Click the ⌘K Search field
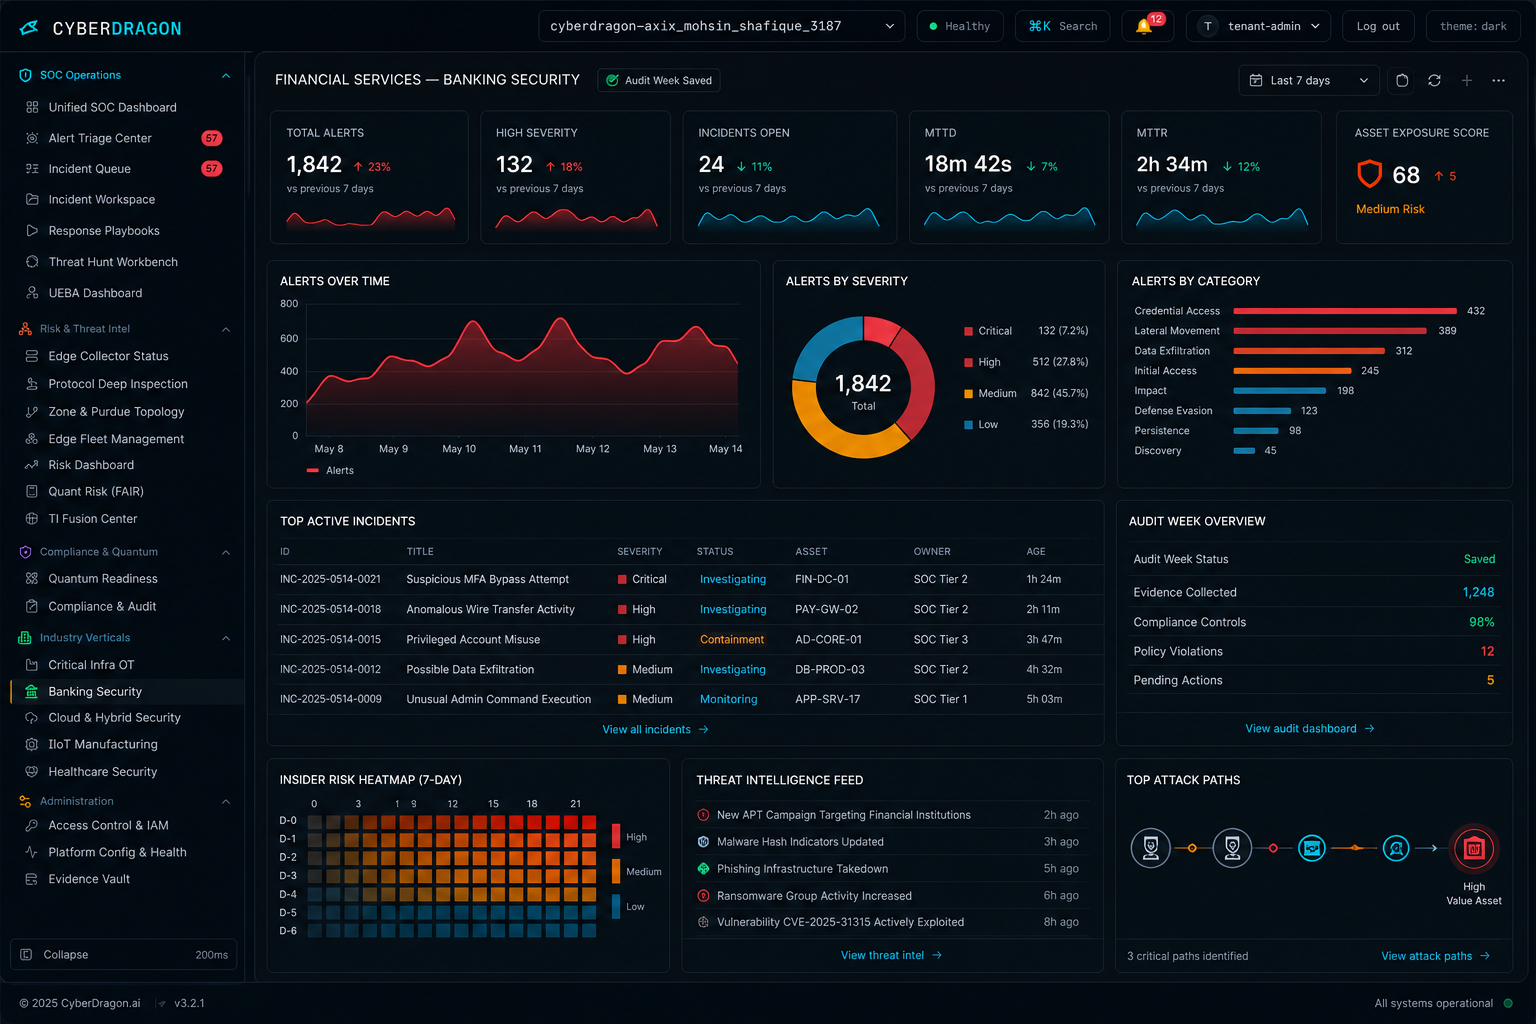Image resolution: width=1536 pixels, height=1024 pixels. point(1062,26)
